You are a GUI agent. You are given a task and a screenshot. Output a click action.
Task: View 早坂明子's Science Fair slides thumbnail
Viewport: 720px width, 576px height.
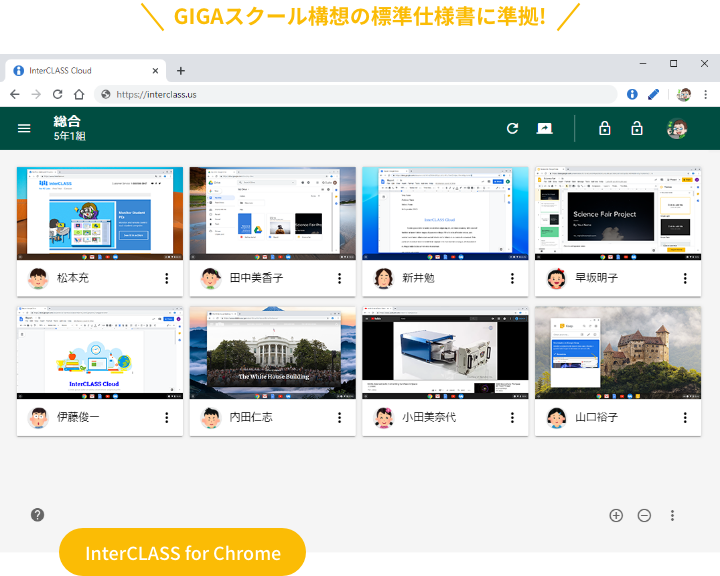618,214
